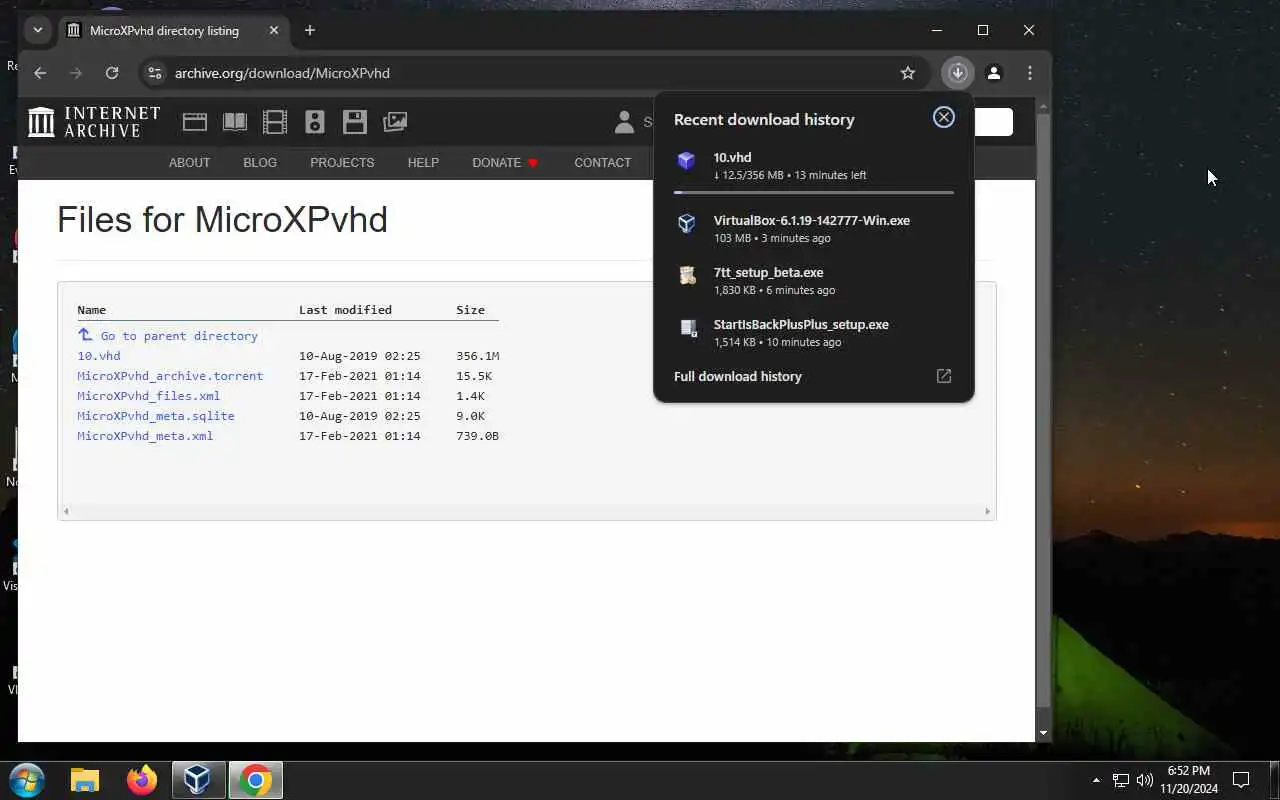Screen dimensions: 1280x800
Task: Click the 7tt_setup_beta.exe file icon
Action: click(x=686, y=276)
